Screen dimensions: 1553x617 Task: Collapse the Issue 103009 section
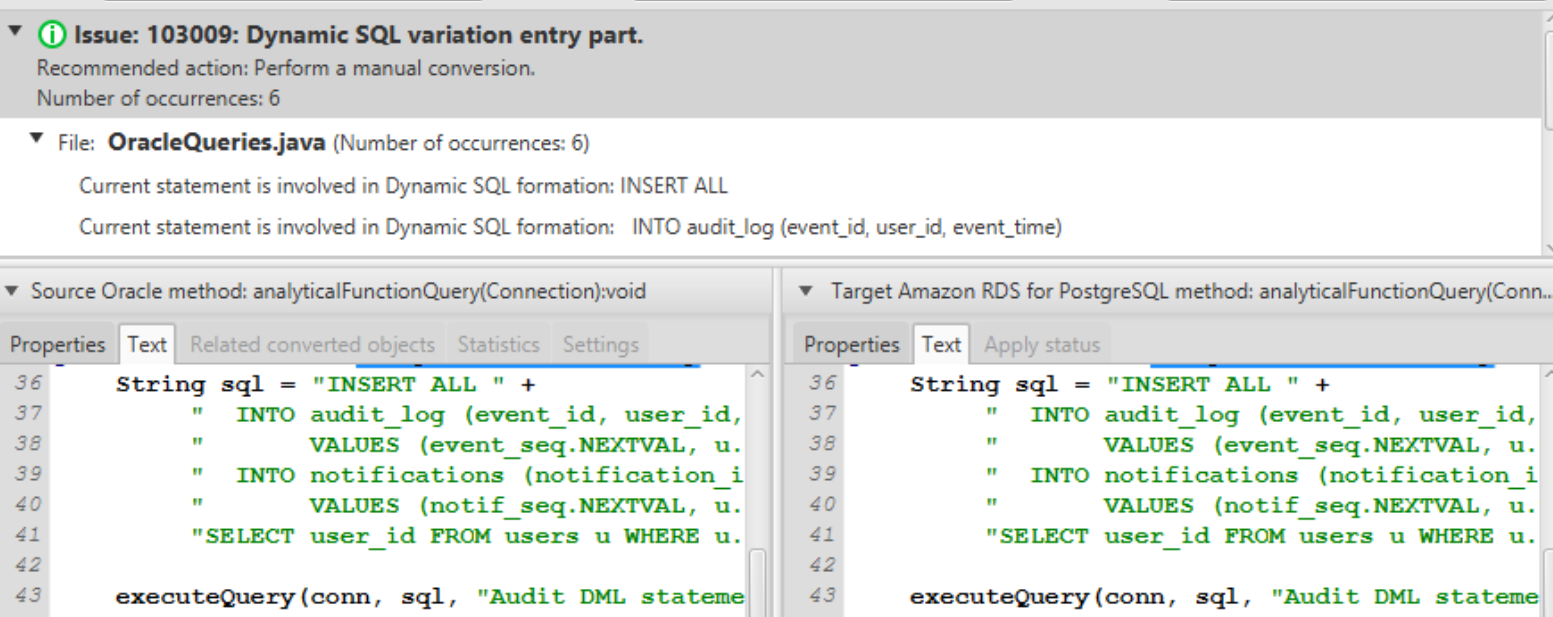click(14, 33)
